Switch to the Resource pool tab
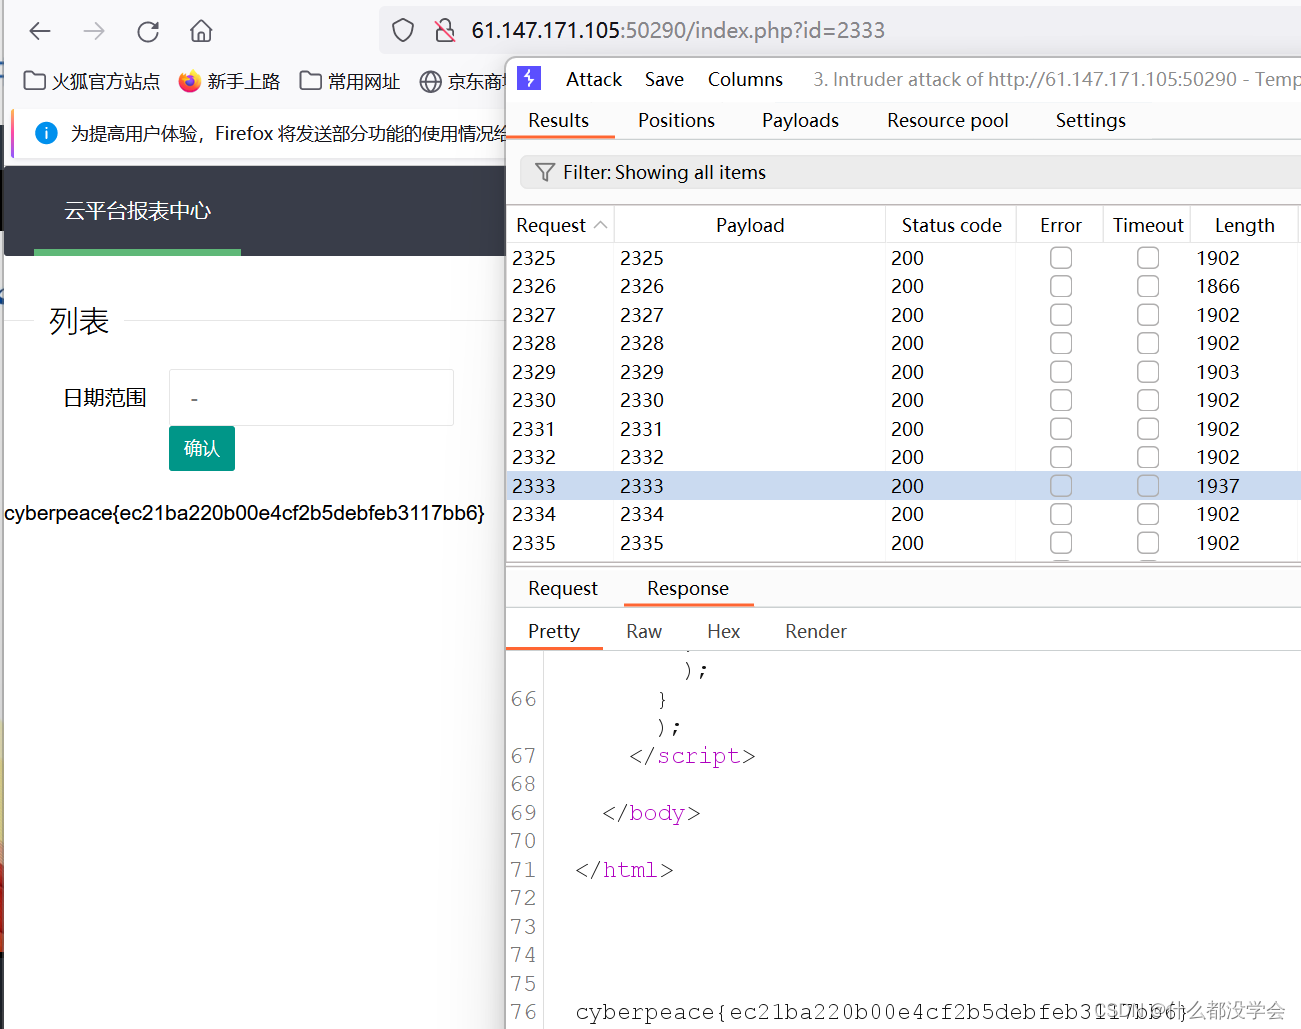The width and height of the screenshot is (1301, 1029). pyautogui.click(x=947, y=120)
